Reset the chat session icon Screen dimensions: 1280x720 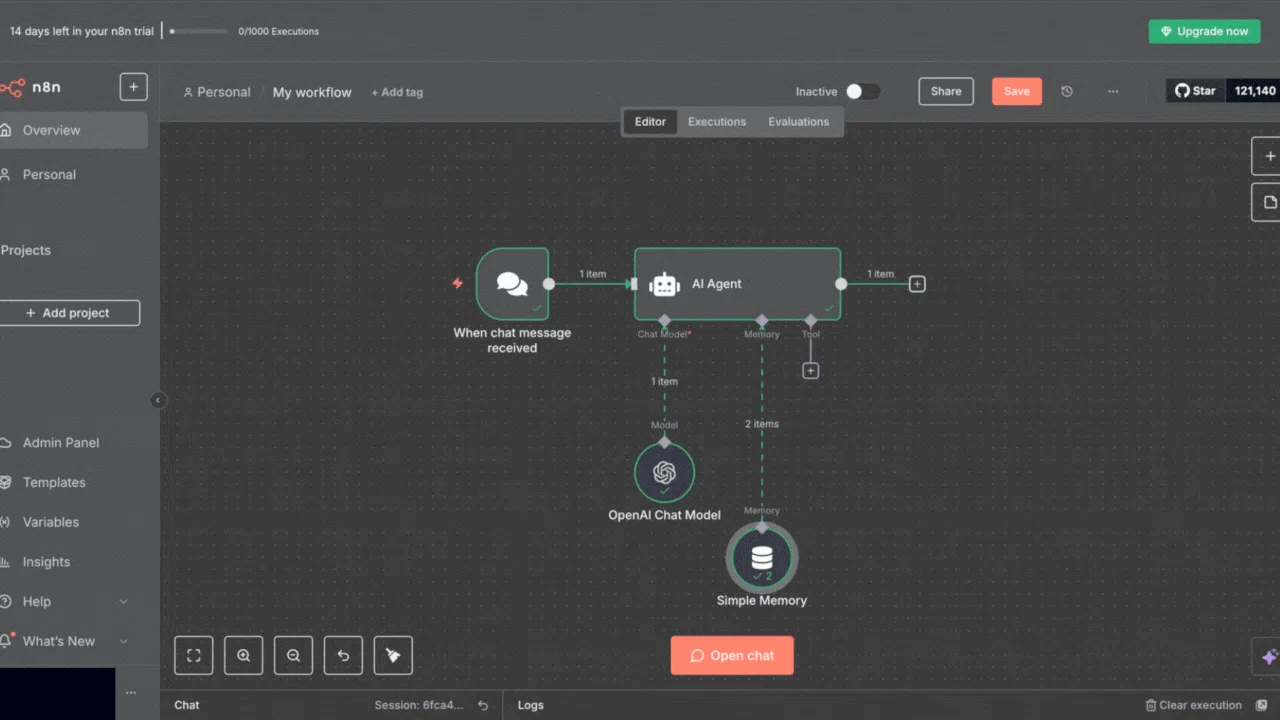[483, 705]
